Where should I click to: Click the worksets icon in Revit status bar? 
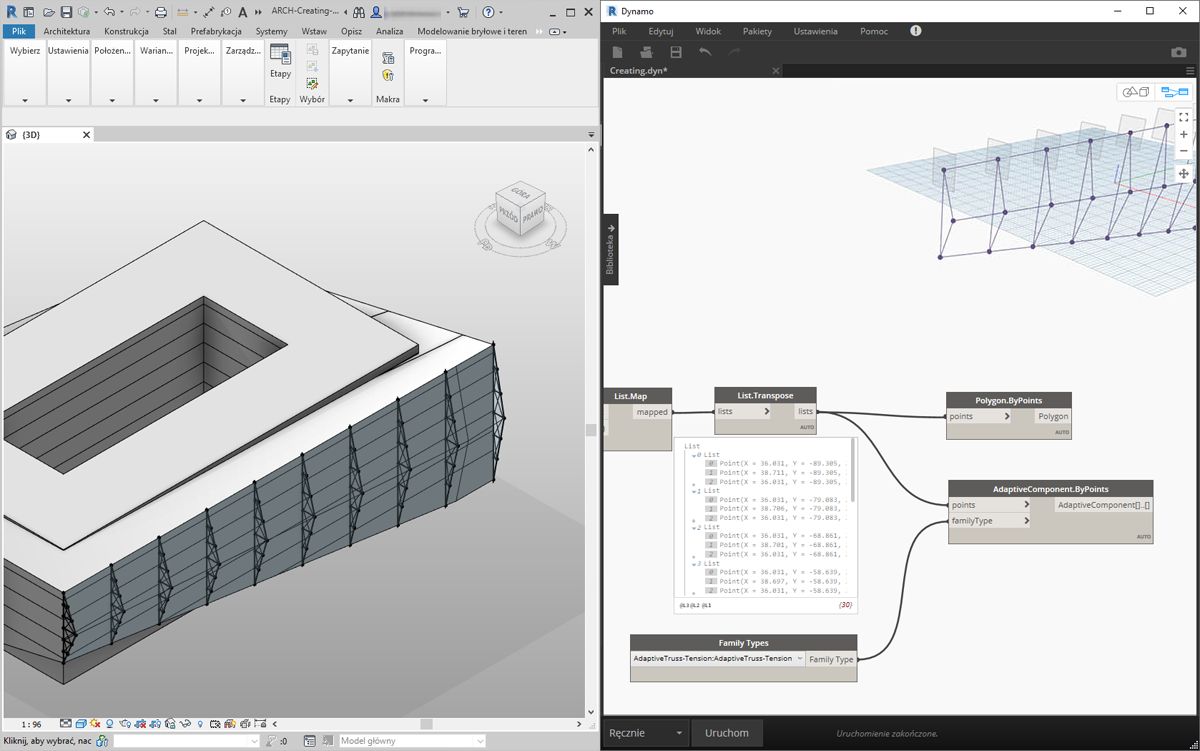pyautogui.click(x=102, y=741)
